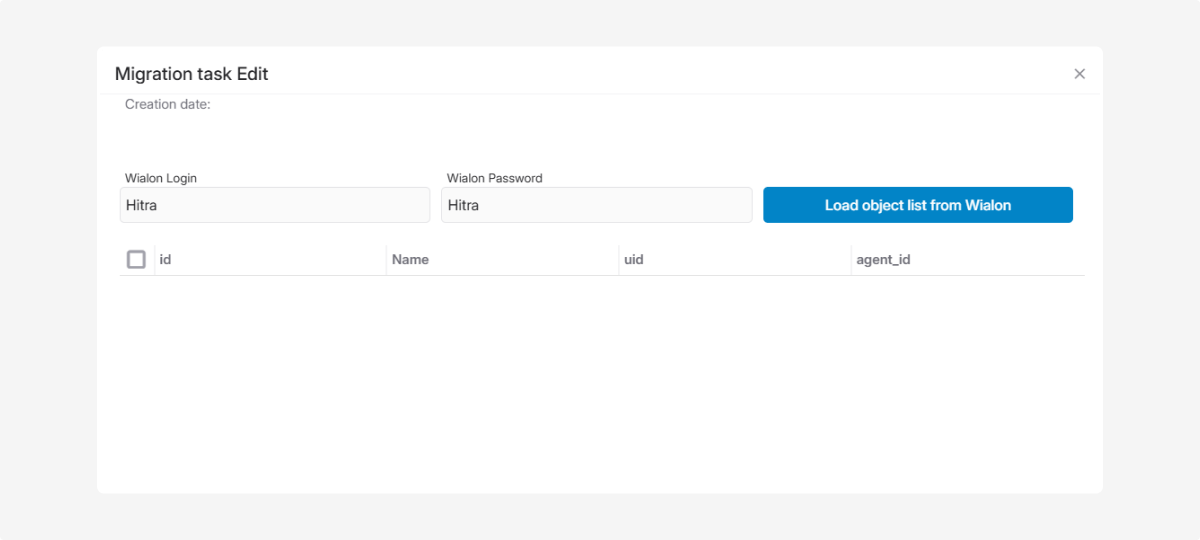The image size is (1200, 540).
Task: Click the Load object list from Wialon button
Action: [x=917, y=205]
